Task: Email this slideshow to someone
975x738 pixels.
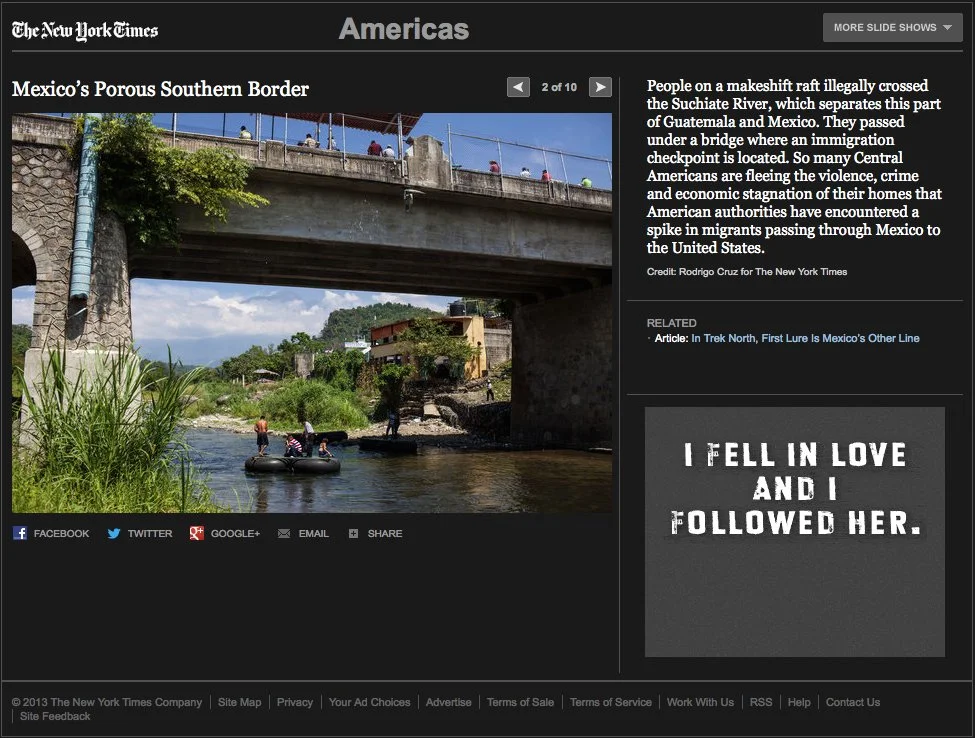Action: pos(303,533)
